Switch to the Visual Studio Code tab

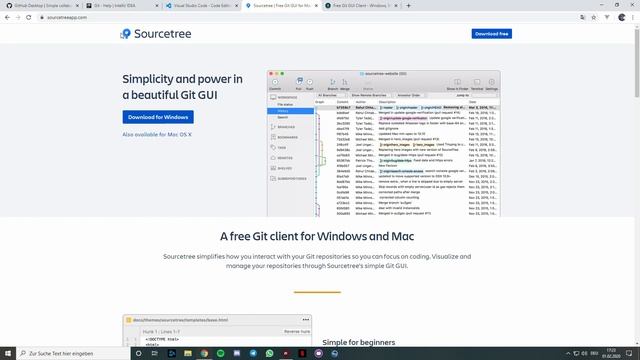point(202,6)
